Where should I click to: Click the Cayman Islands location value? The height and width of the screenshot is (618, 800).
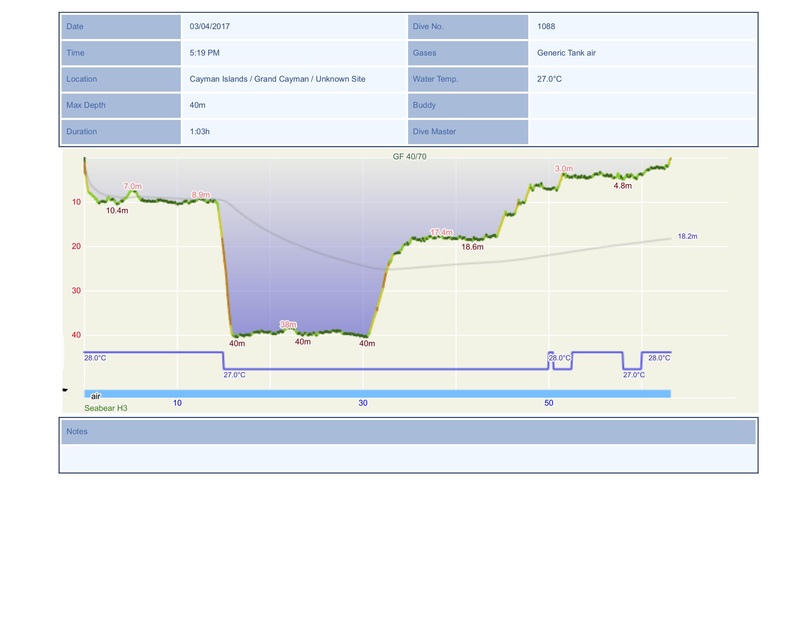277,79
